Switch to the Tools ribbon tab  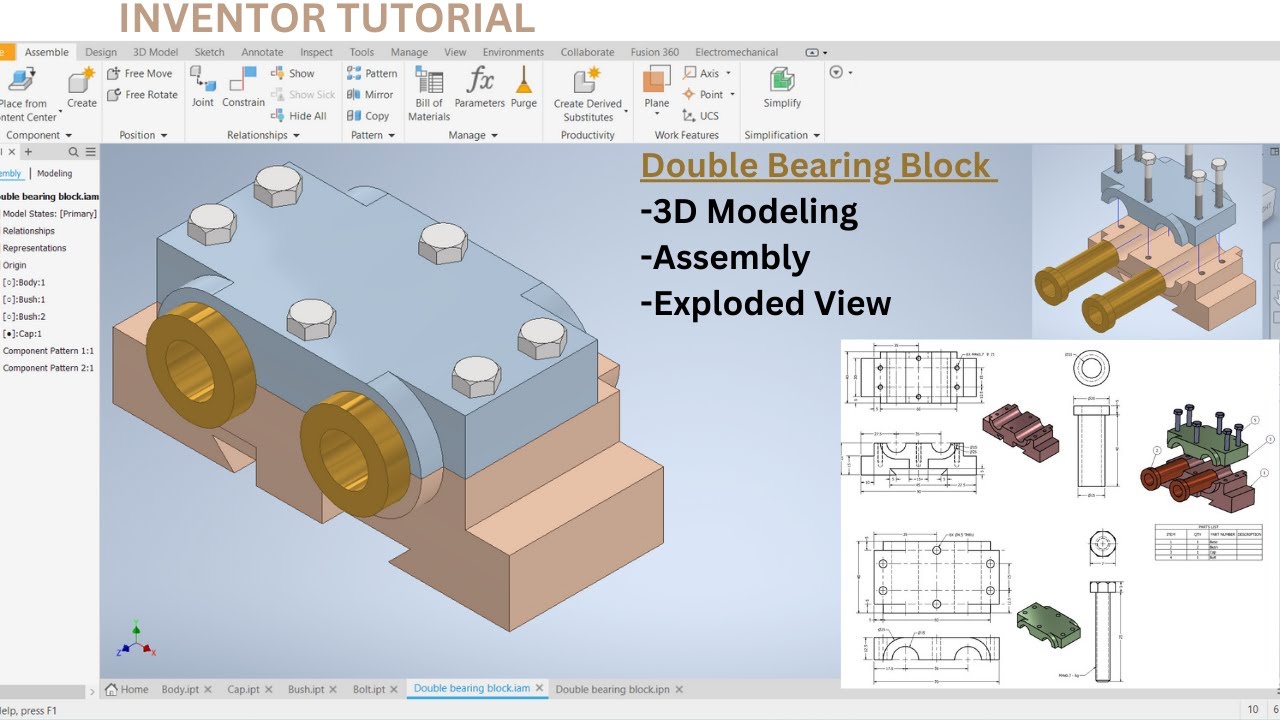tap(362, 52)
